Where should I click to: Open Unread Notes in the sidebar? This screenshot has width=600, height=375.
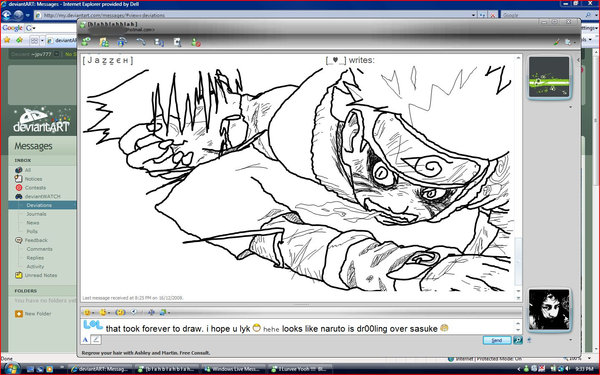click(x=36, y=275)
